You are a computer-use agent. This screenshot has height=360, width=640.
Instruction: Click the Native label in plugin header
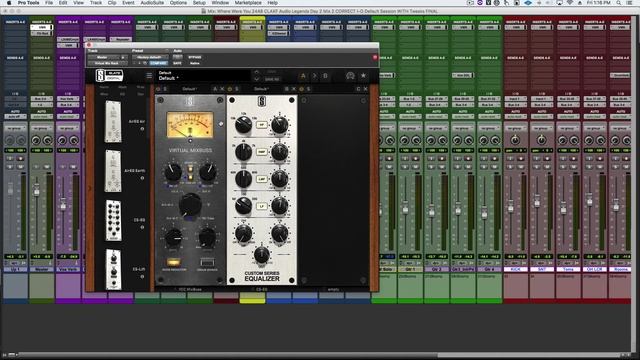tap(195, 63)
